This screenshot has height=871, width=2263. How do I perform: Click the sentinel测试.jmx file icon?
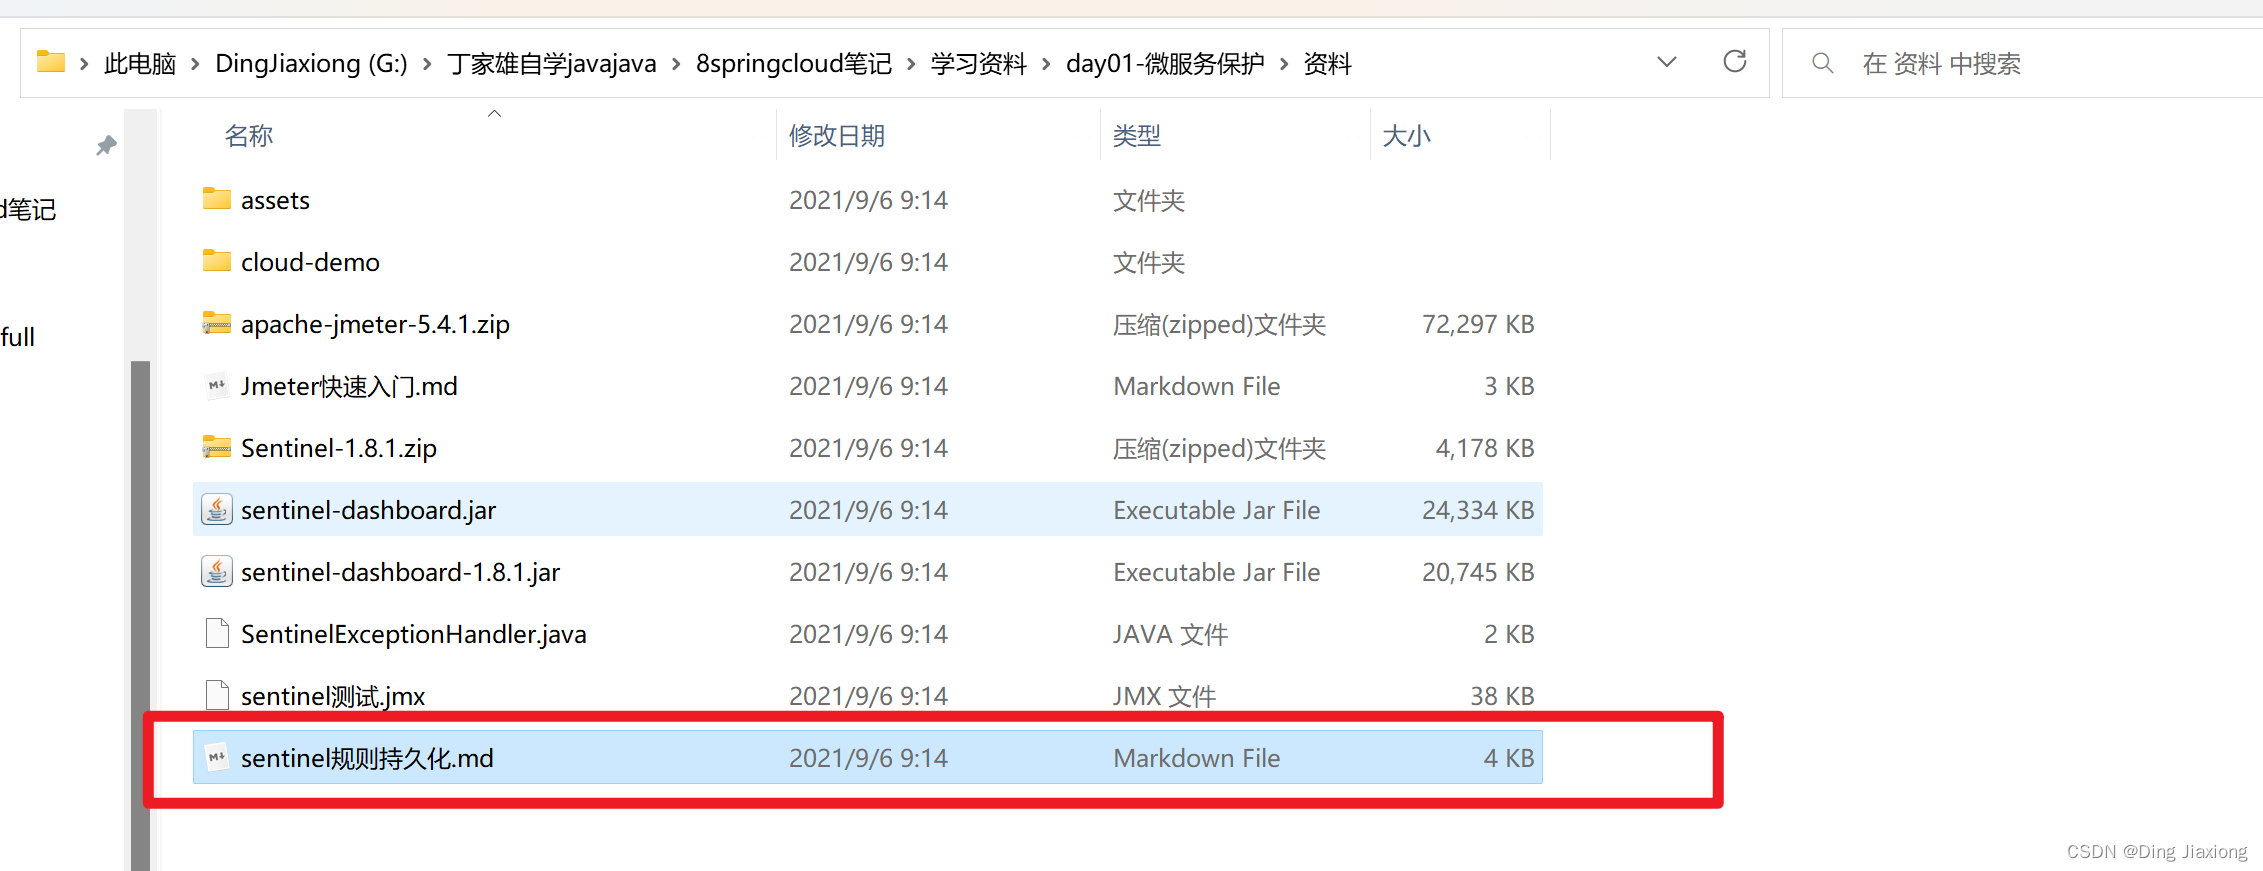pyautogui.click(x=217, y=695)
